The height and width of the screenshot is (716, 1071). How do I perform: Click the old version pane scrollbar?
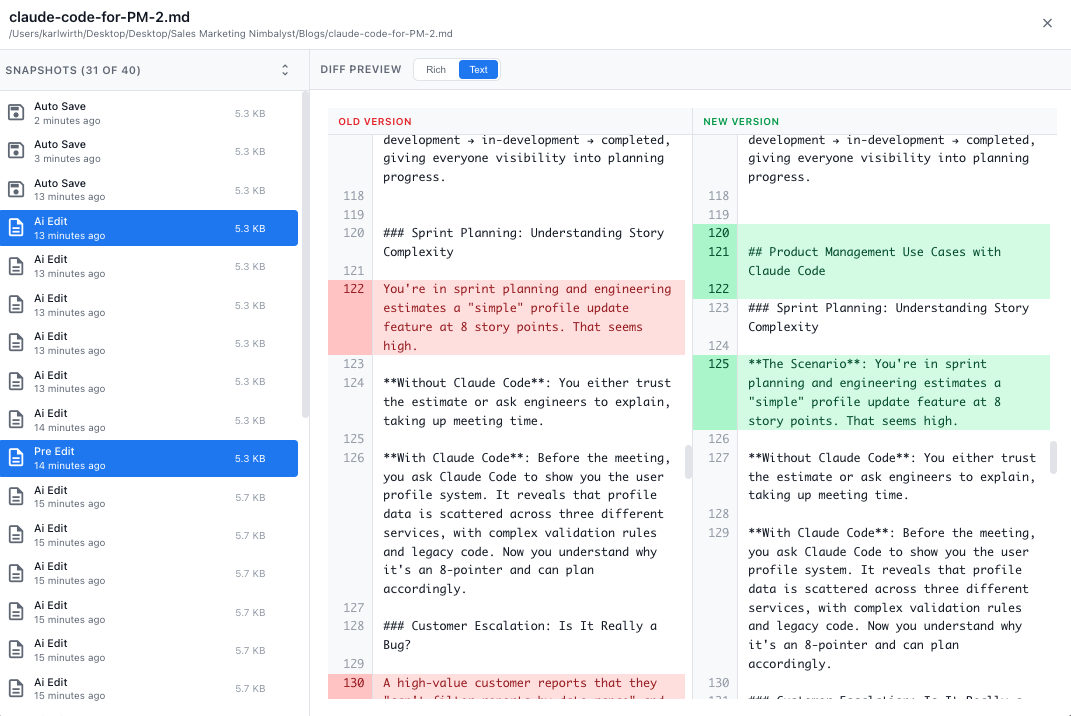click(x=688, y=461)
